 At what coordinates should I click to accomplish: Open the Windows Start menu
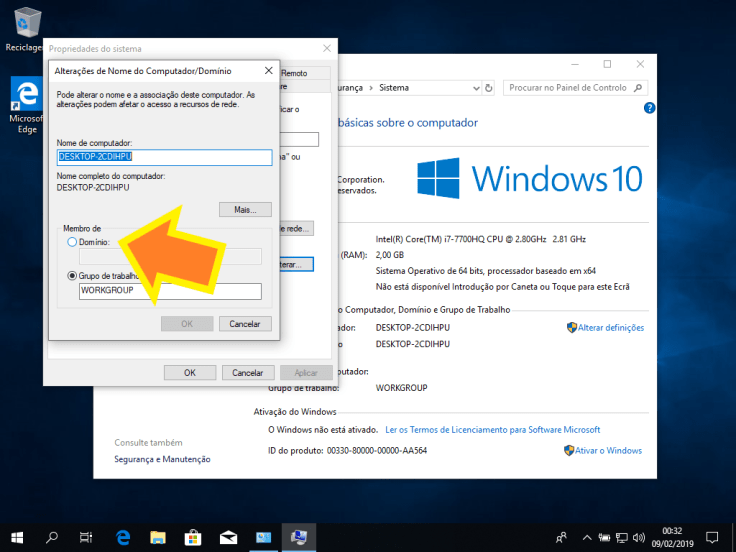click(x=18, y=537)
